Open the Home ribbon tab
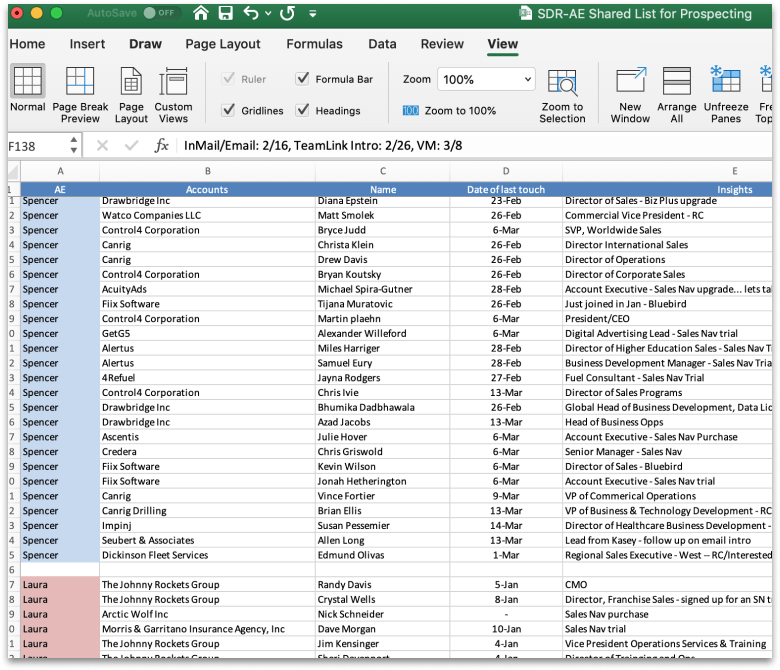The image size is (780, 670). coord(27,44)
